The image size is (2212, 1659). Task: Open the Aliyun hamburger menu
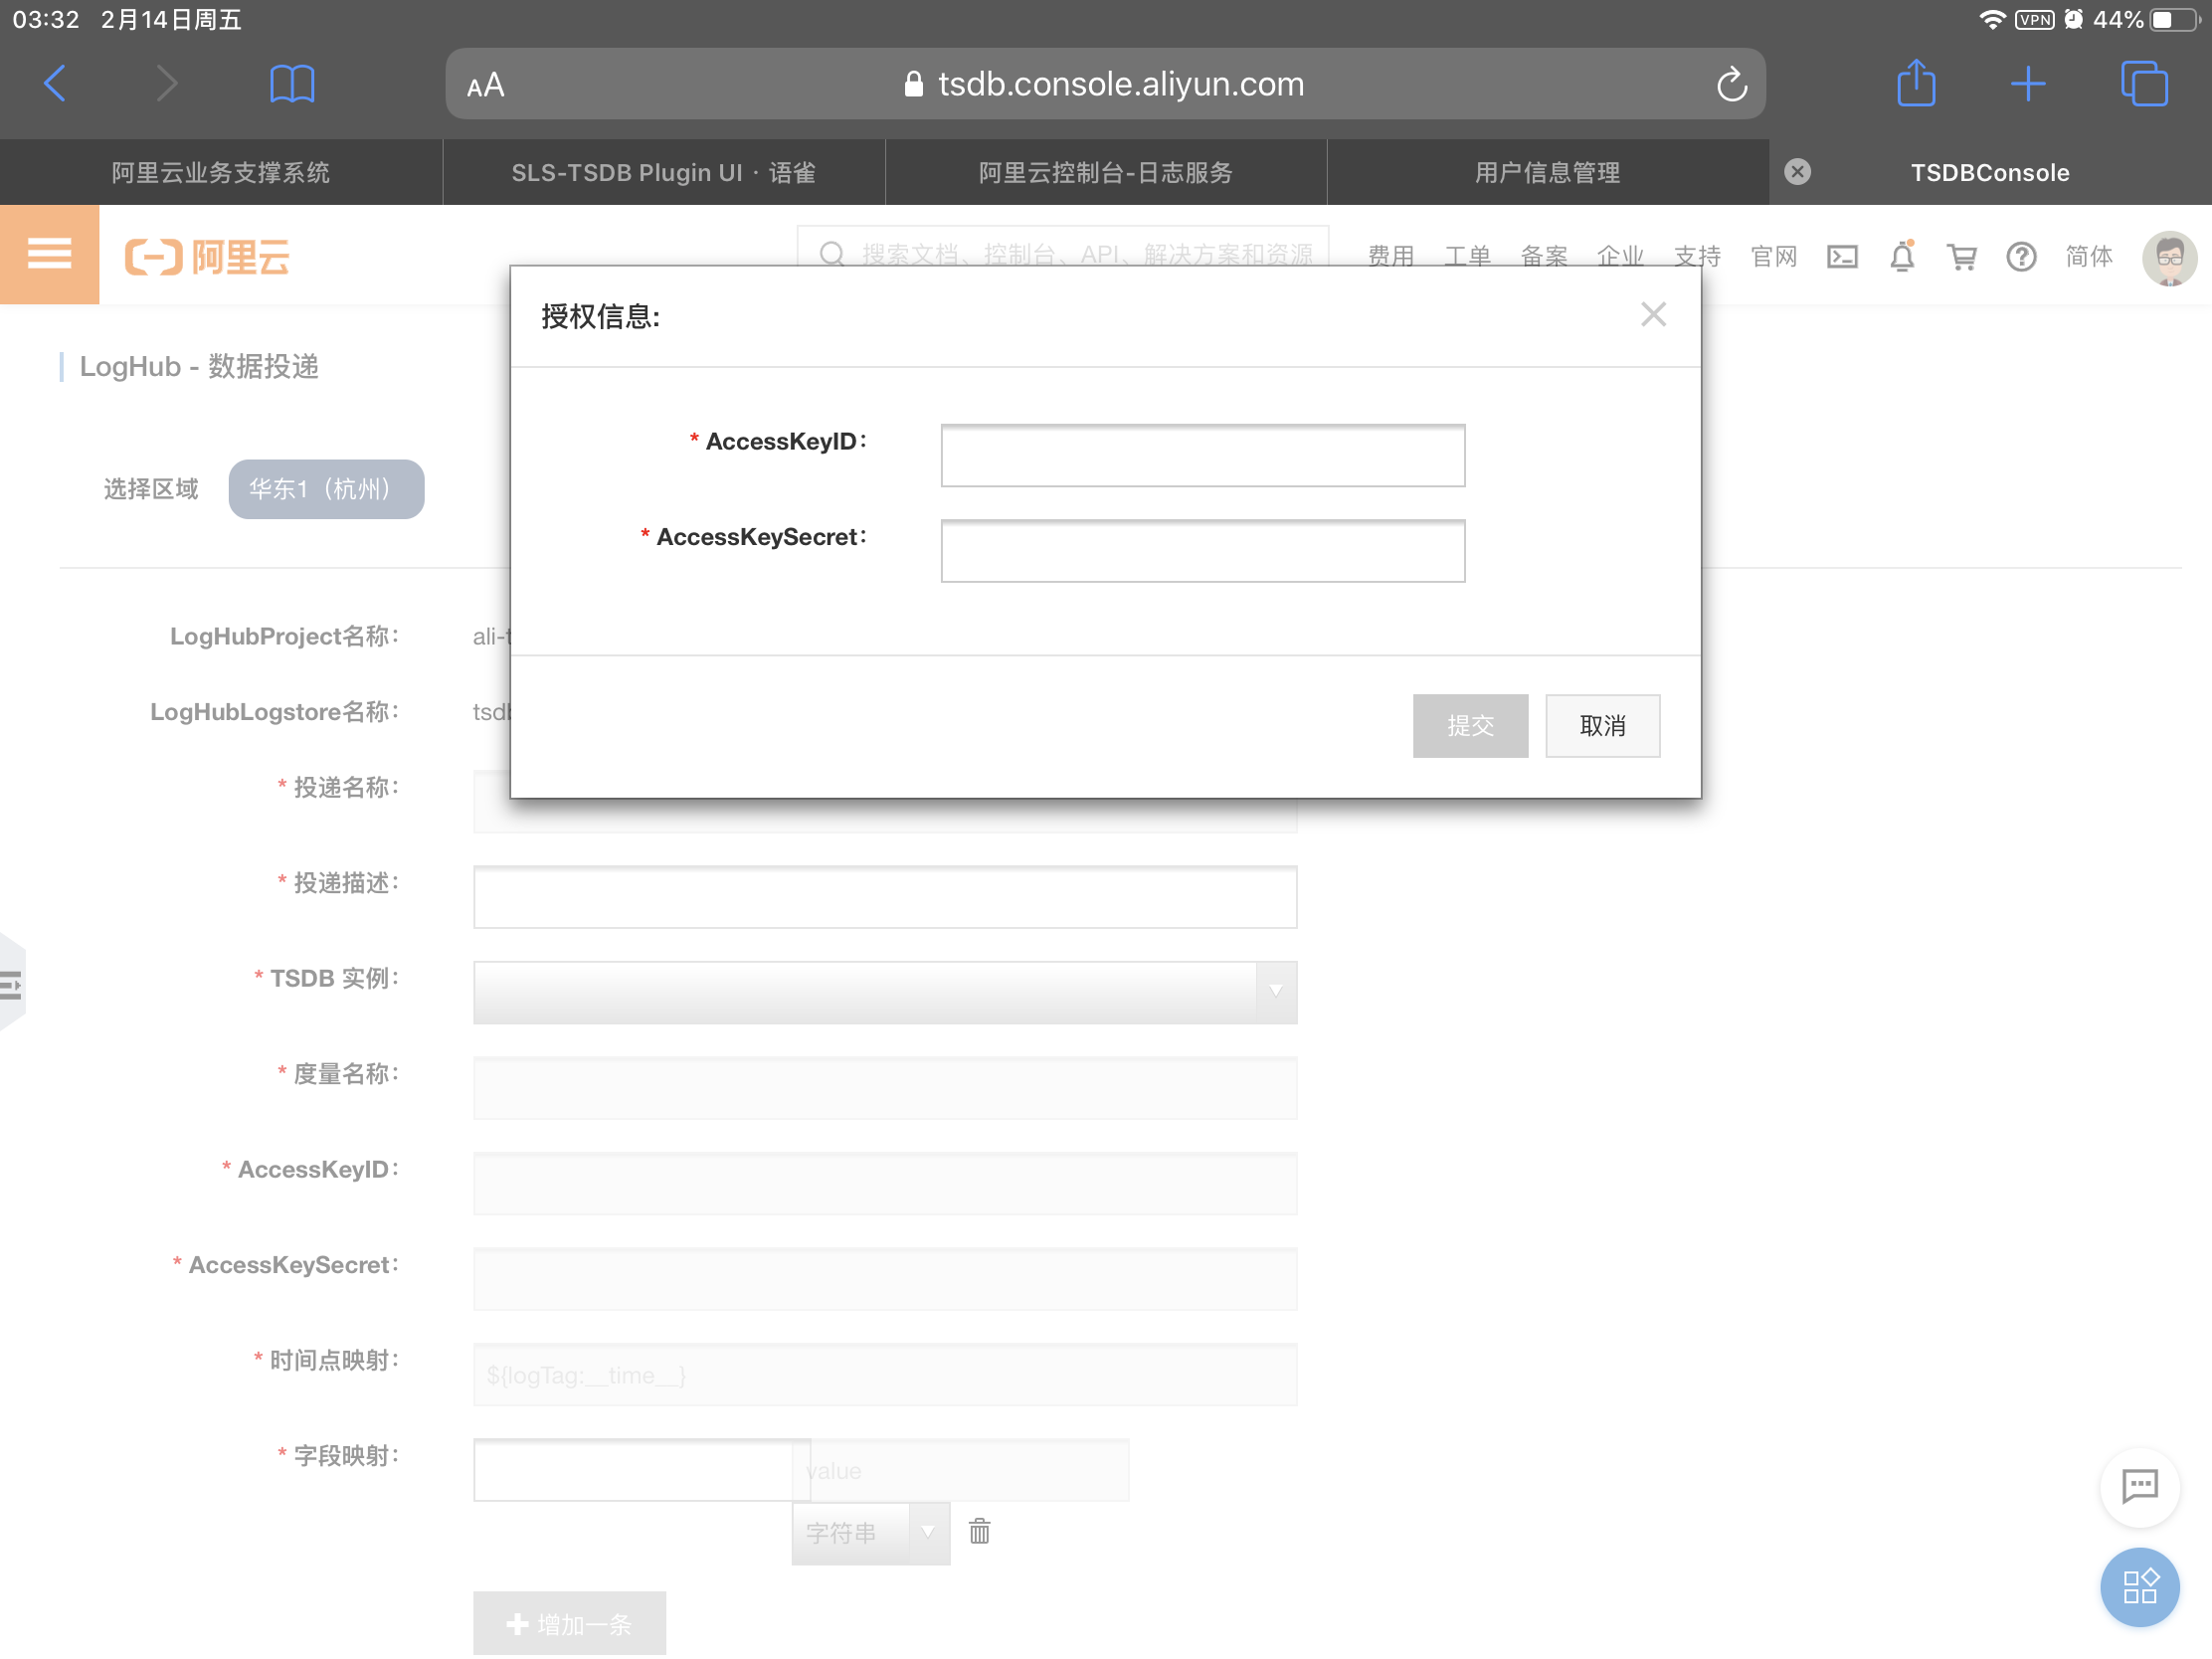pyautogui.click(x=49, y=255)
